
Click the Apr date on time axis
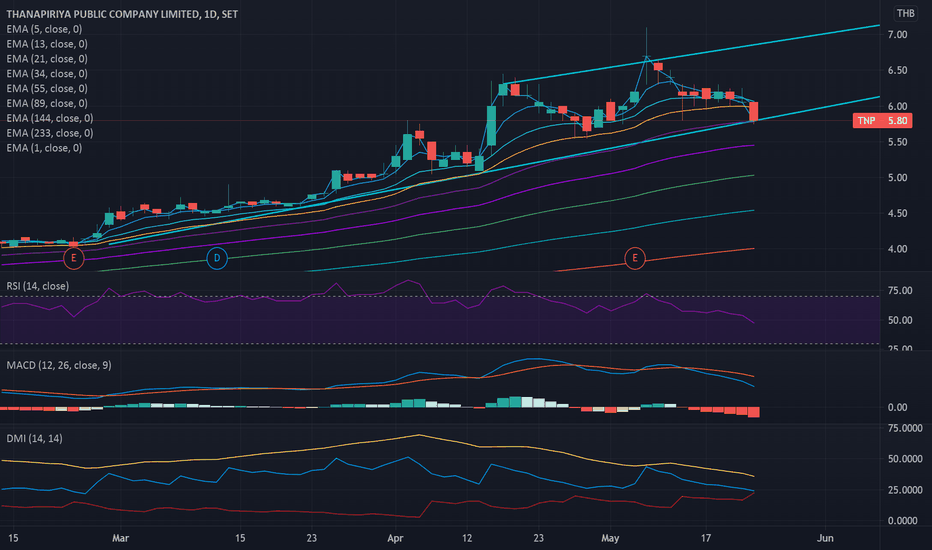click(x=395, y=538)
